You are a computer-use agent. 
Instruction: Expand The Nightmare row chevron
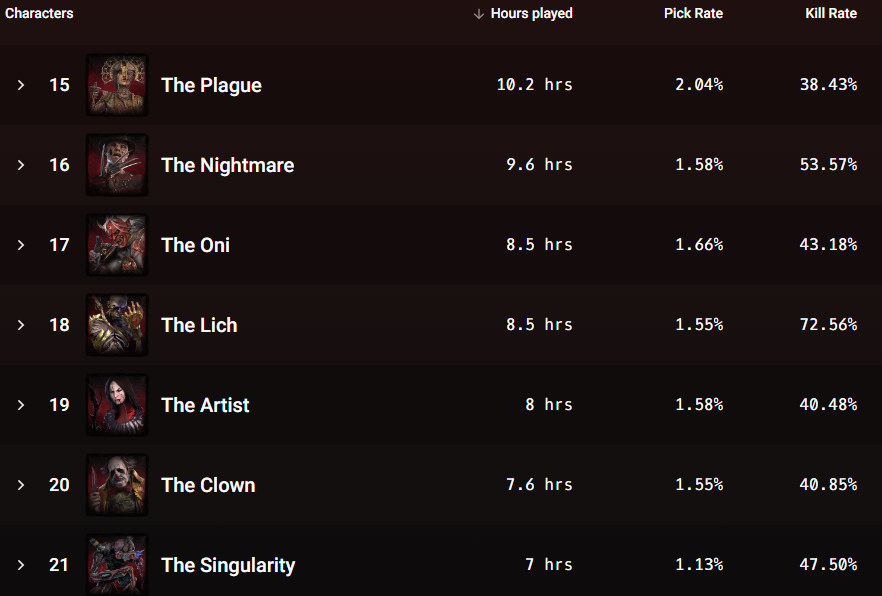click(x=21, y=165)
